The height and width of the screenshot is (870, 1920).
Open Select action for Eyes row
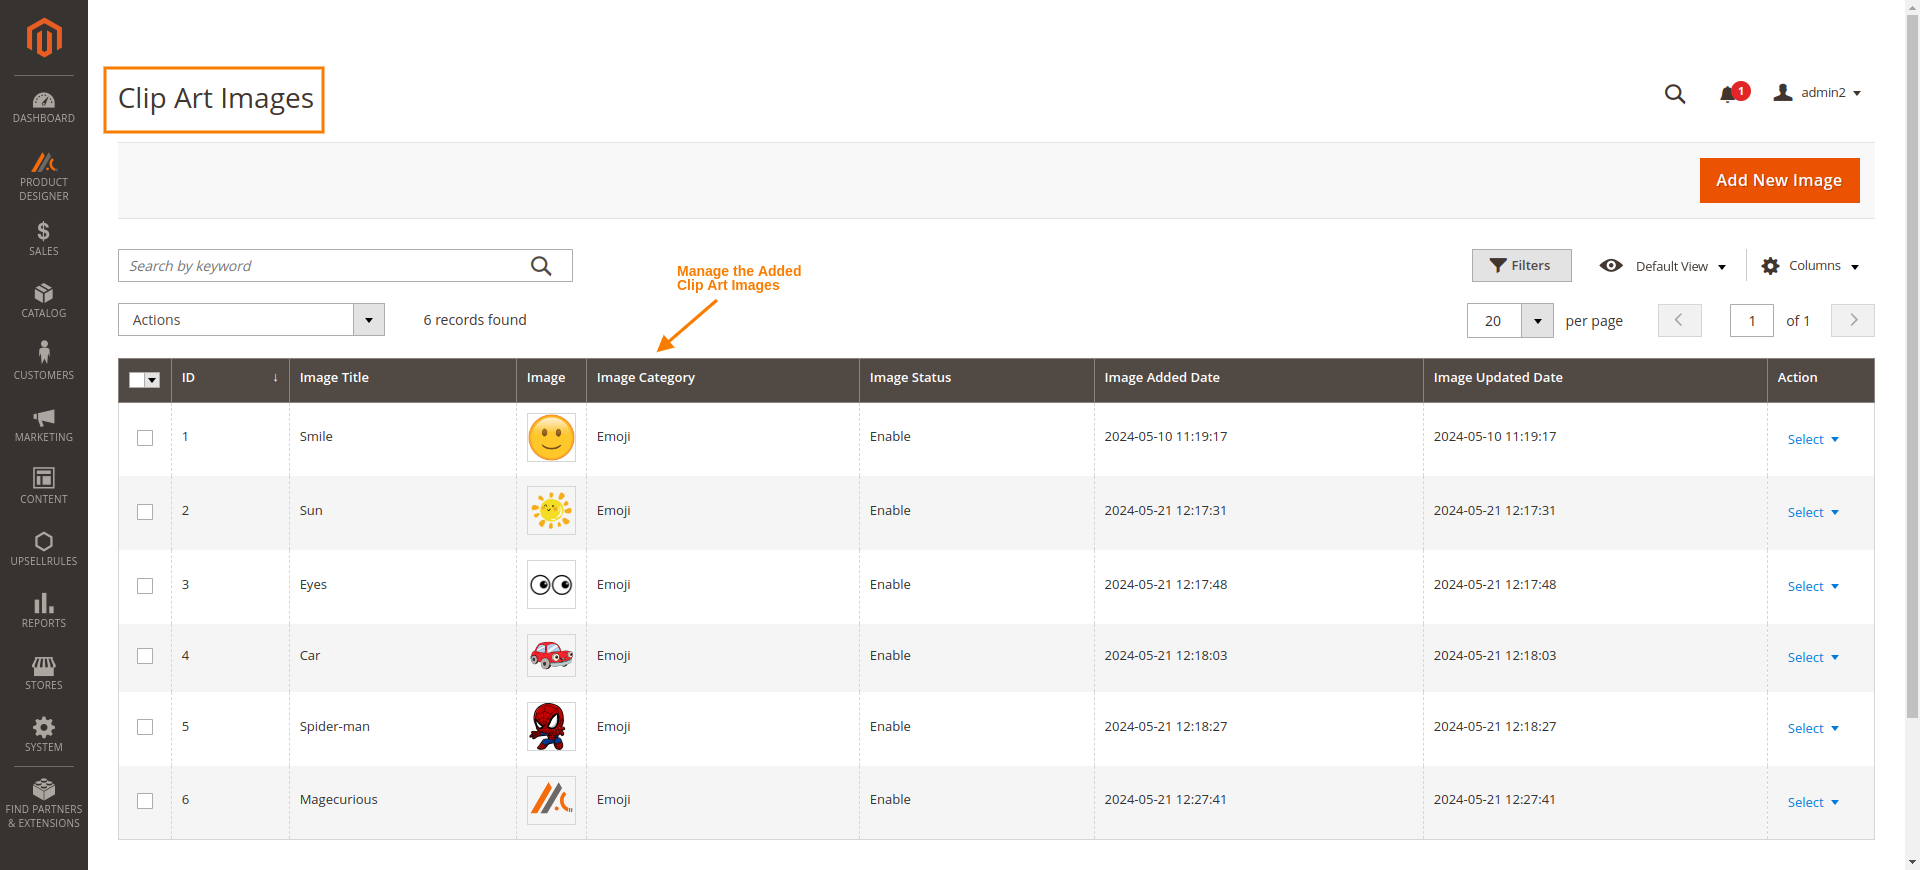pyautogui.click(x=1813, y=587)
